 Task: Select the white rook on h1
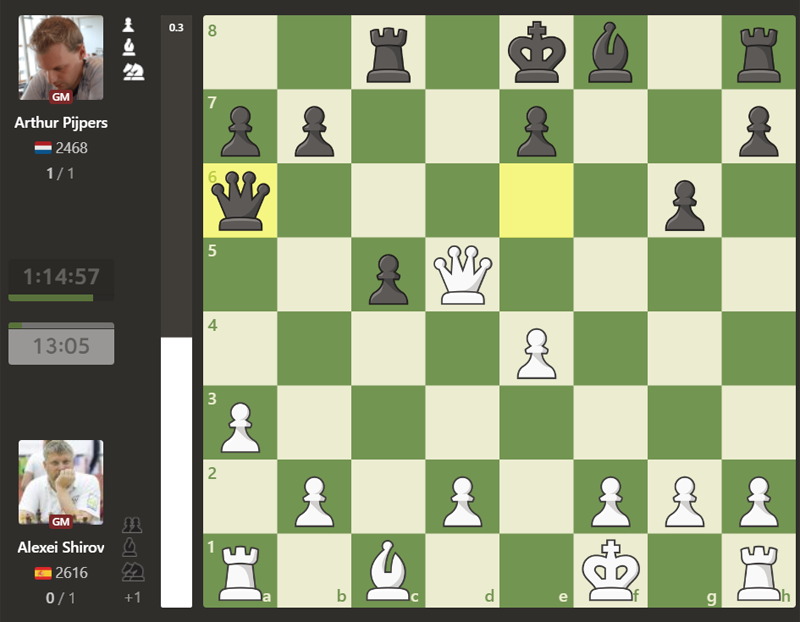click(x=758, y=570)
